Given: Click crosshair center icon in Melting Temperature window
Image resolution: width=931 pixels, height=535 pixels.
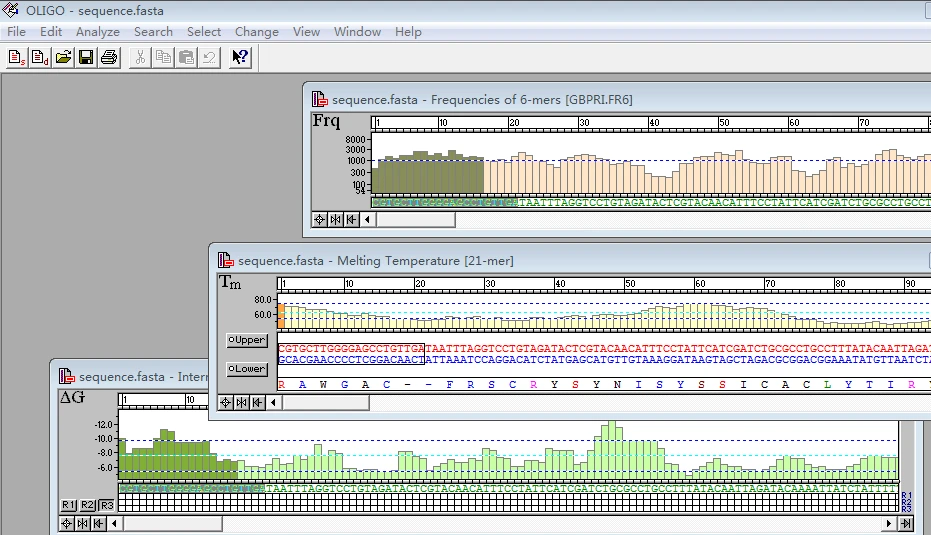Looking at the screenshot, I should coord(226,403).
